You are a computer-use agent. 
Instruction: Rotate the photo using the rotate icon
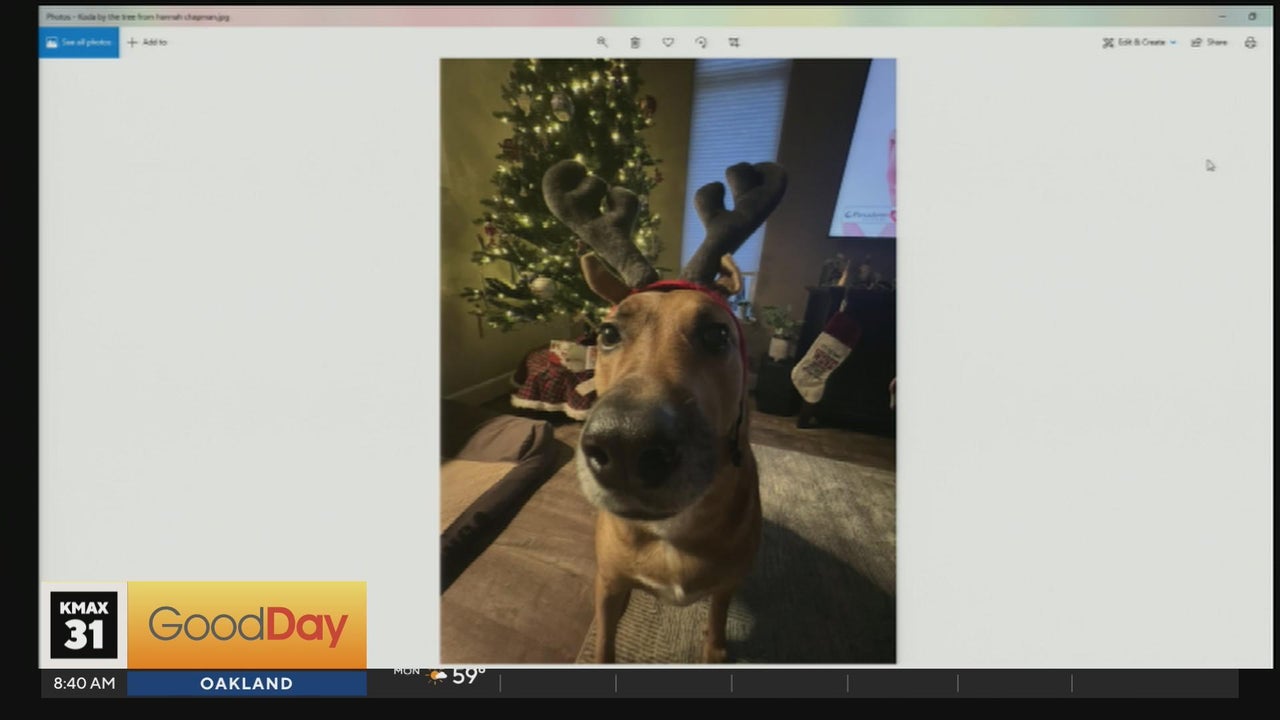click(701, 42)
